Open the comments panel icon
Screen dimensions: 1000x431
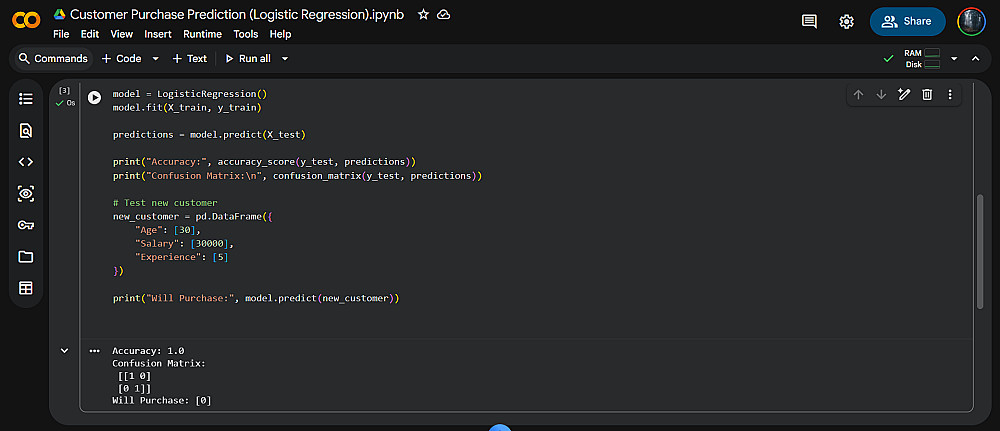point(809,21)
